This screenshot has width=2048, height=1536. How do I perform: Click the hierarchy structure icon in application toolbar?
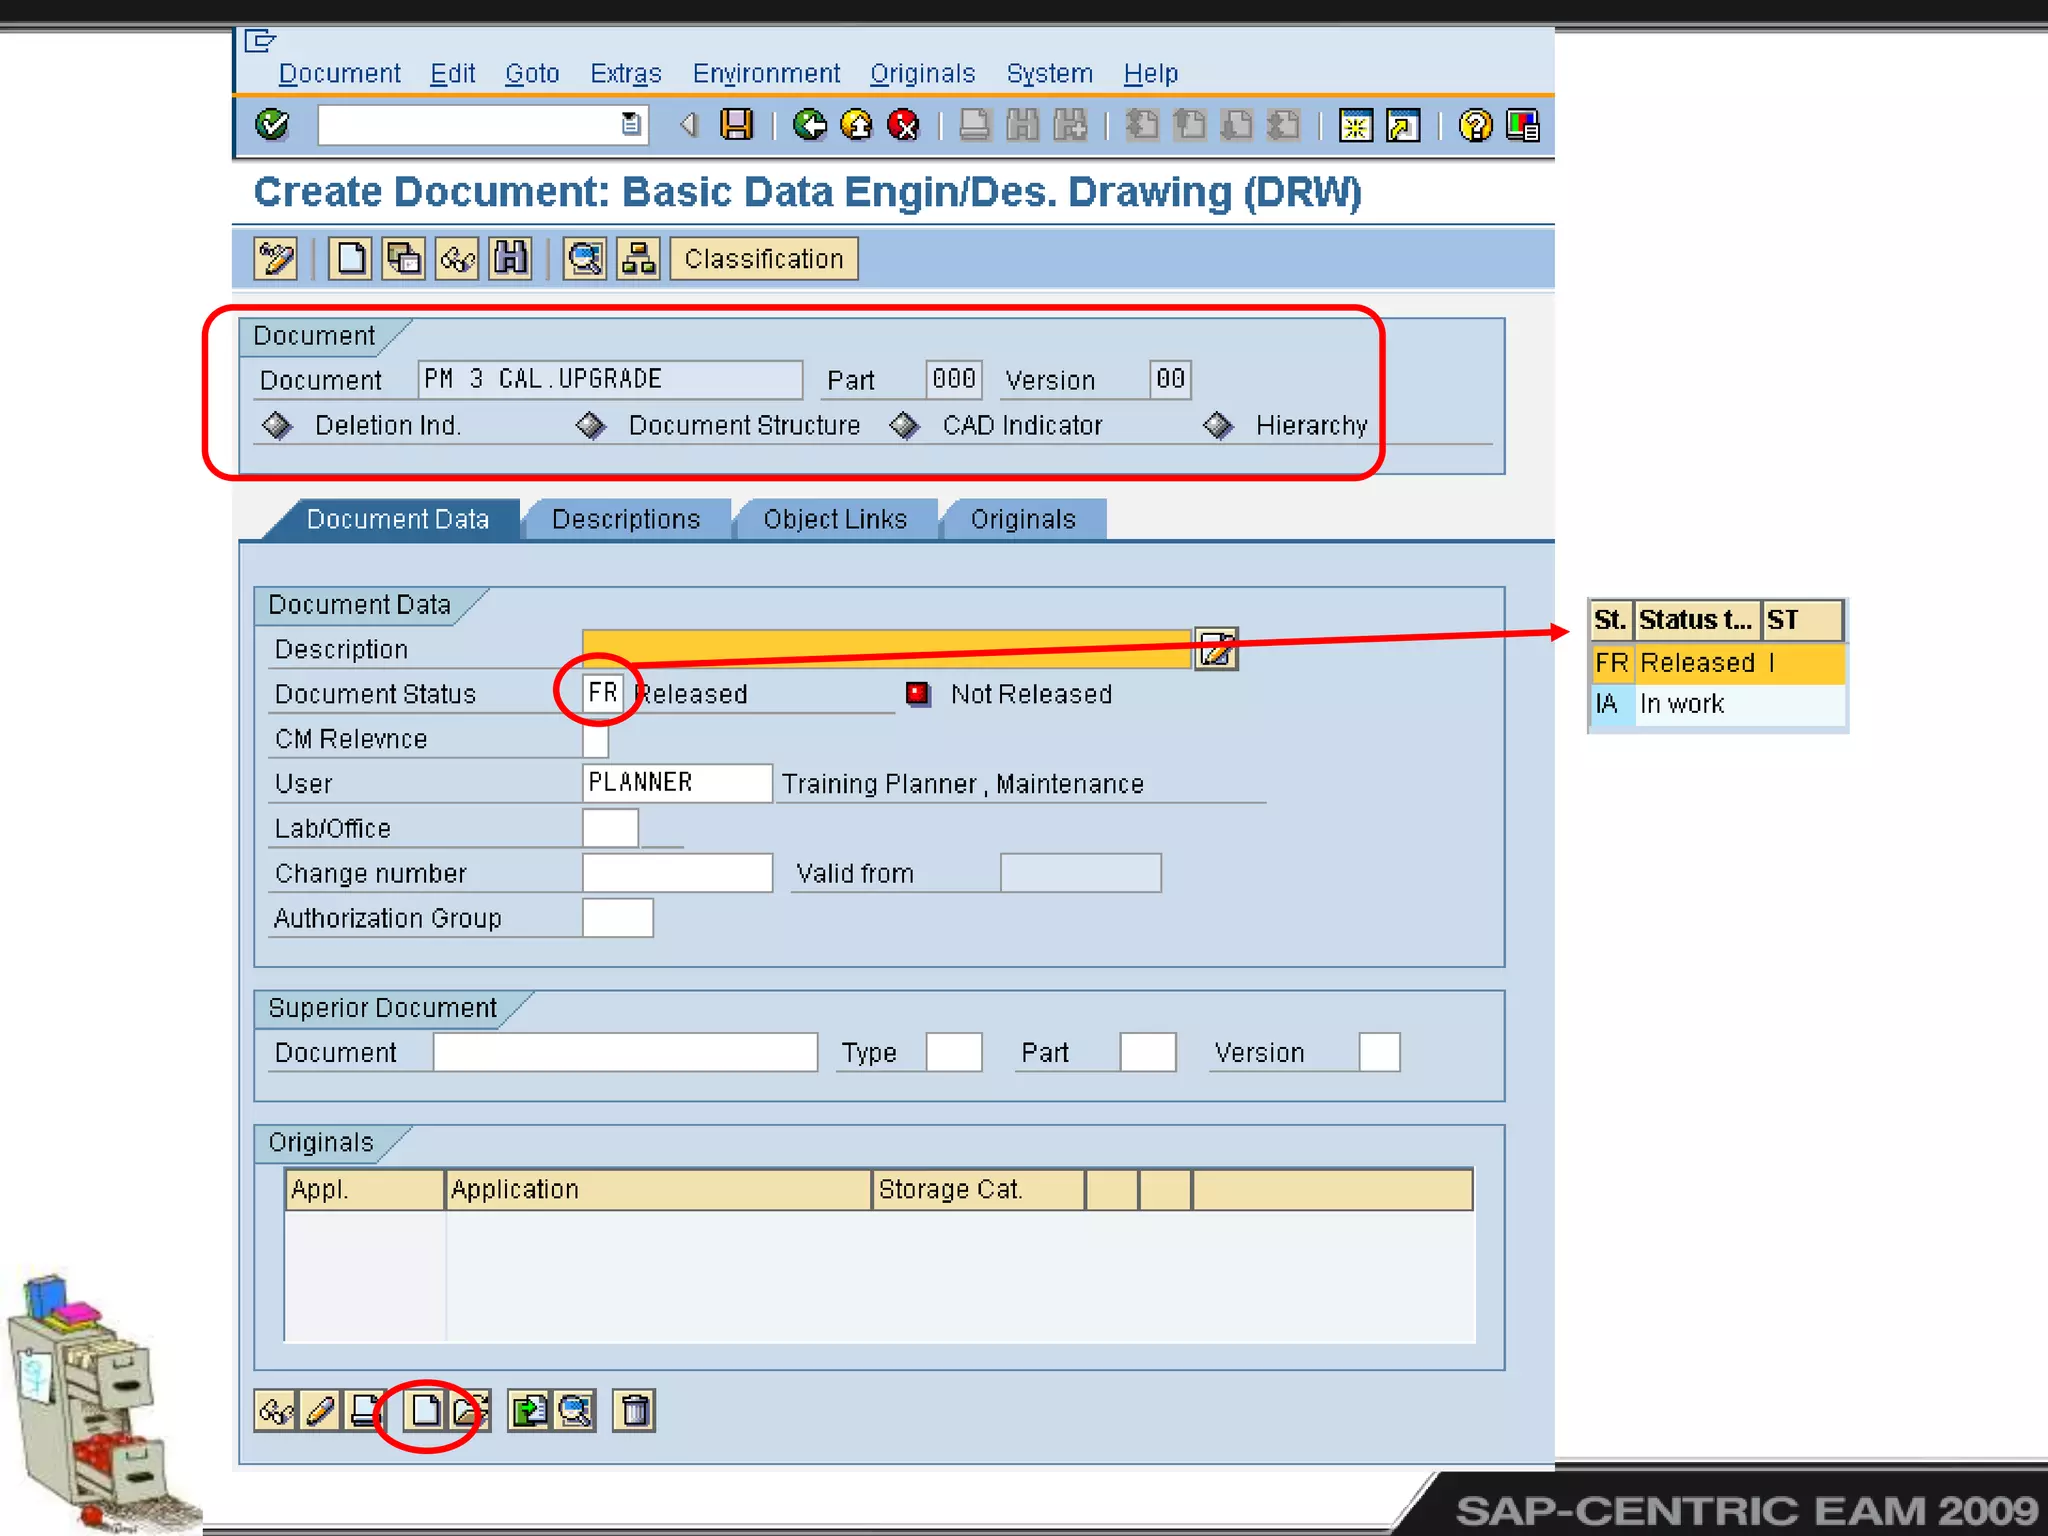[638, 259]
